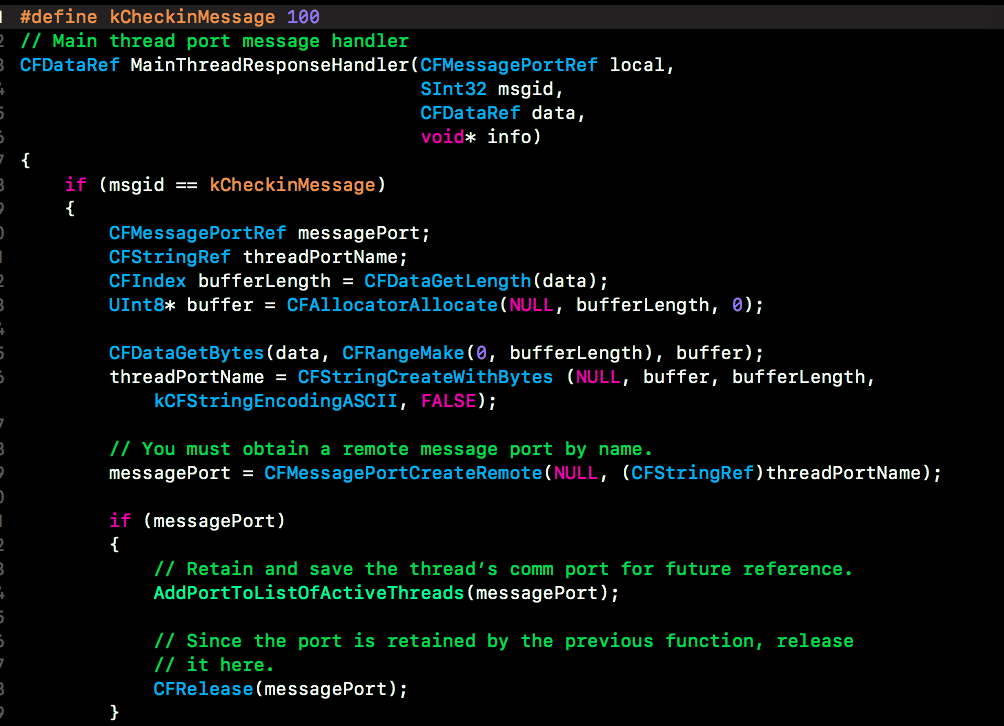The height and width of the screenshot is (726, 1004).
Task: Place cursor in the 'Main thread port message handler' comment
Action: [x=215, y=41]
